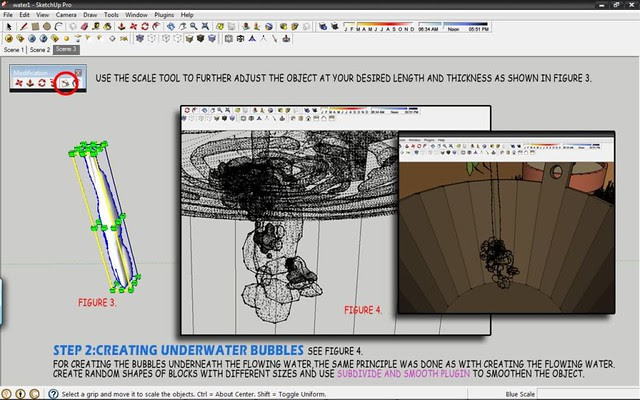Switch to Scene 2 tab
The width and height of the screenshot is (640, 400).
[40, 49]
